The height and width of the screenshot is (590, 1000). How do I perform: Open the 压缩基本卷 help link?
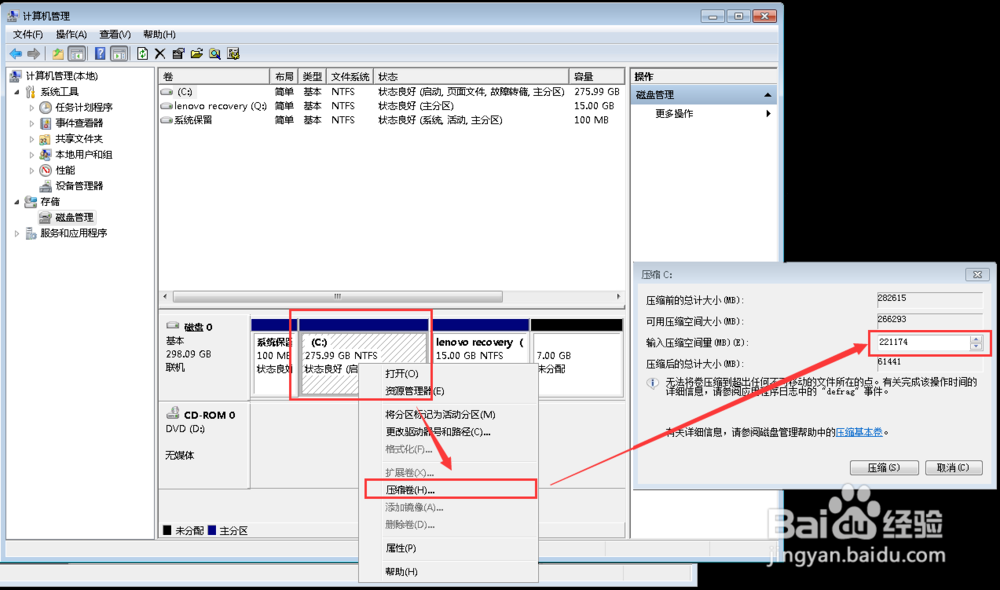coord(859,432)
